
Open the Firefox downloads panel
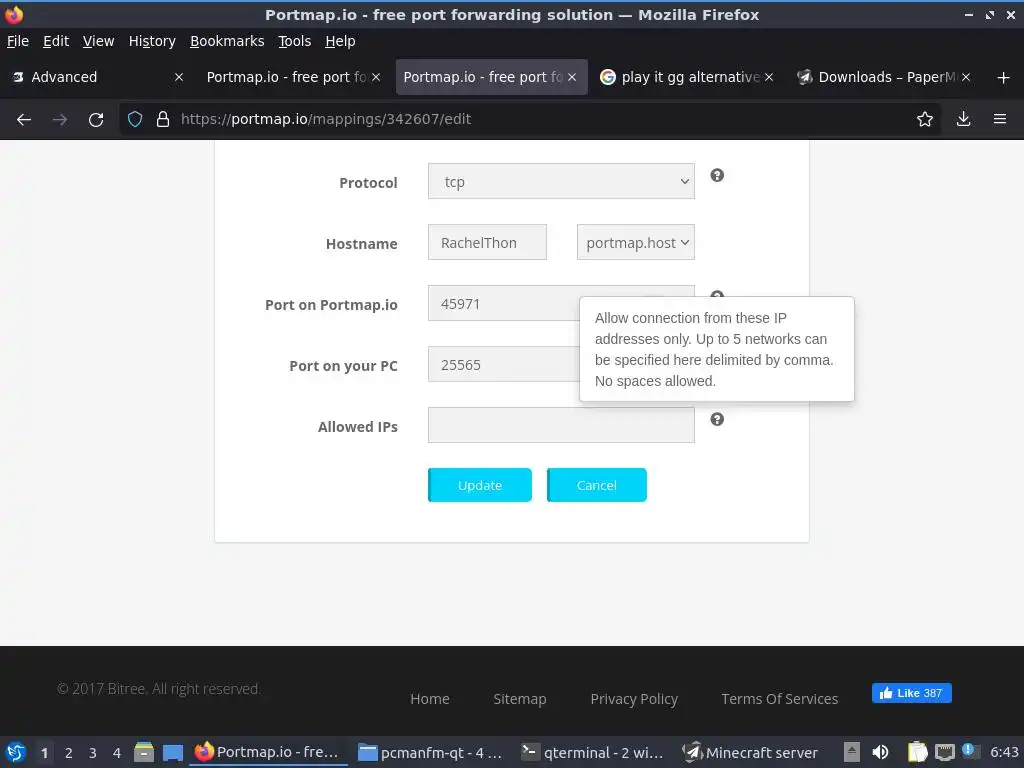[963, 119]
